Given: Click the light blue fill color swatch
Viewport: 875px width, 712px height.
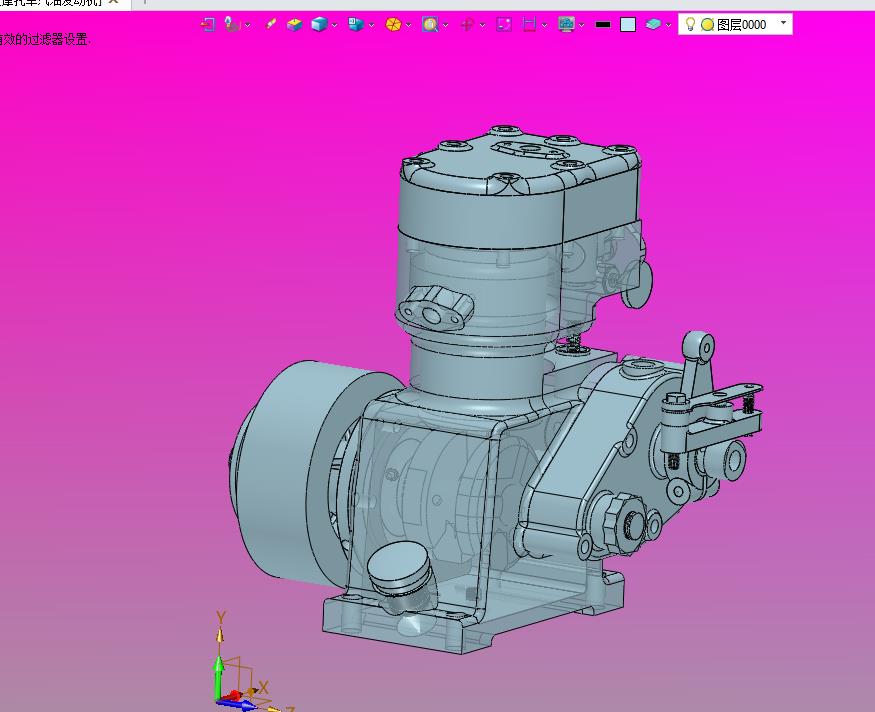Looking at the screenshot, I should 628,25.
